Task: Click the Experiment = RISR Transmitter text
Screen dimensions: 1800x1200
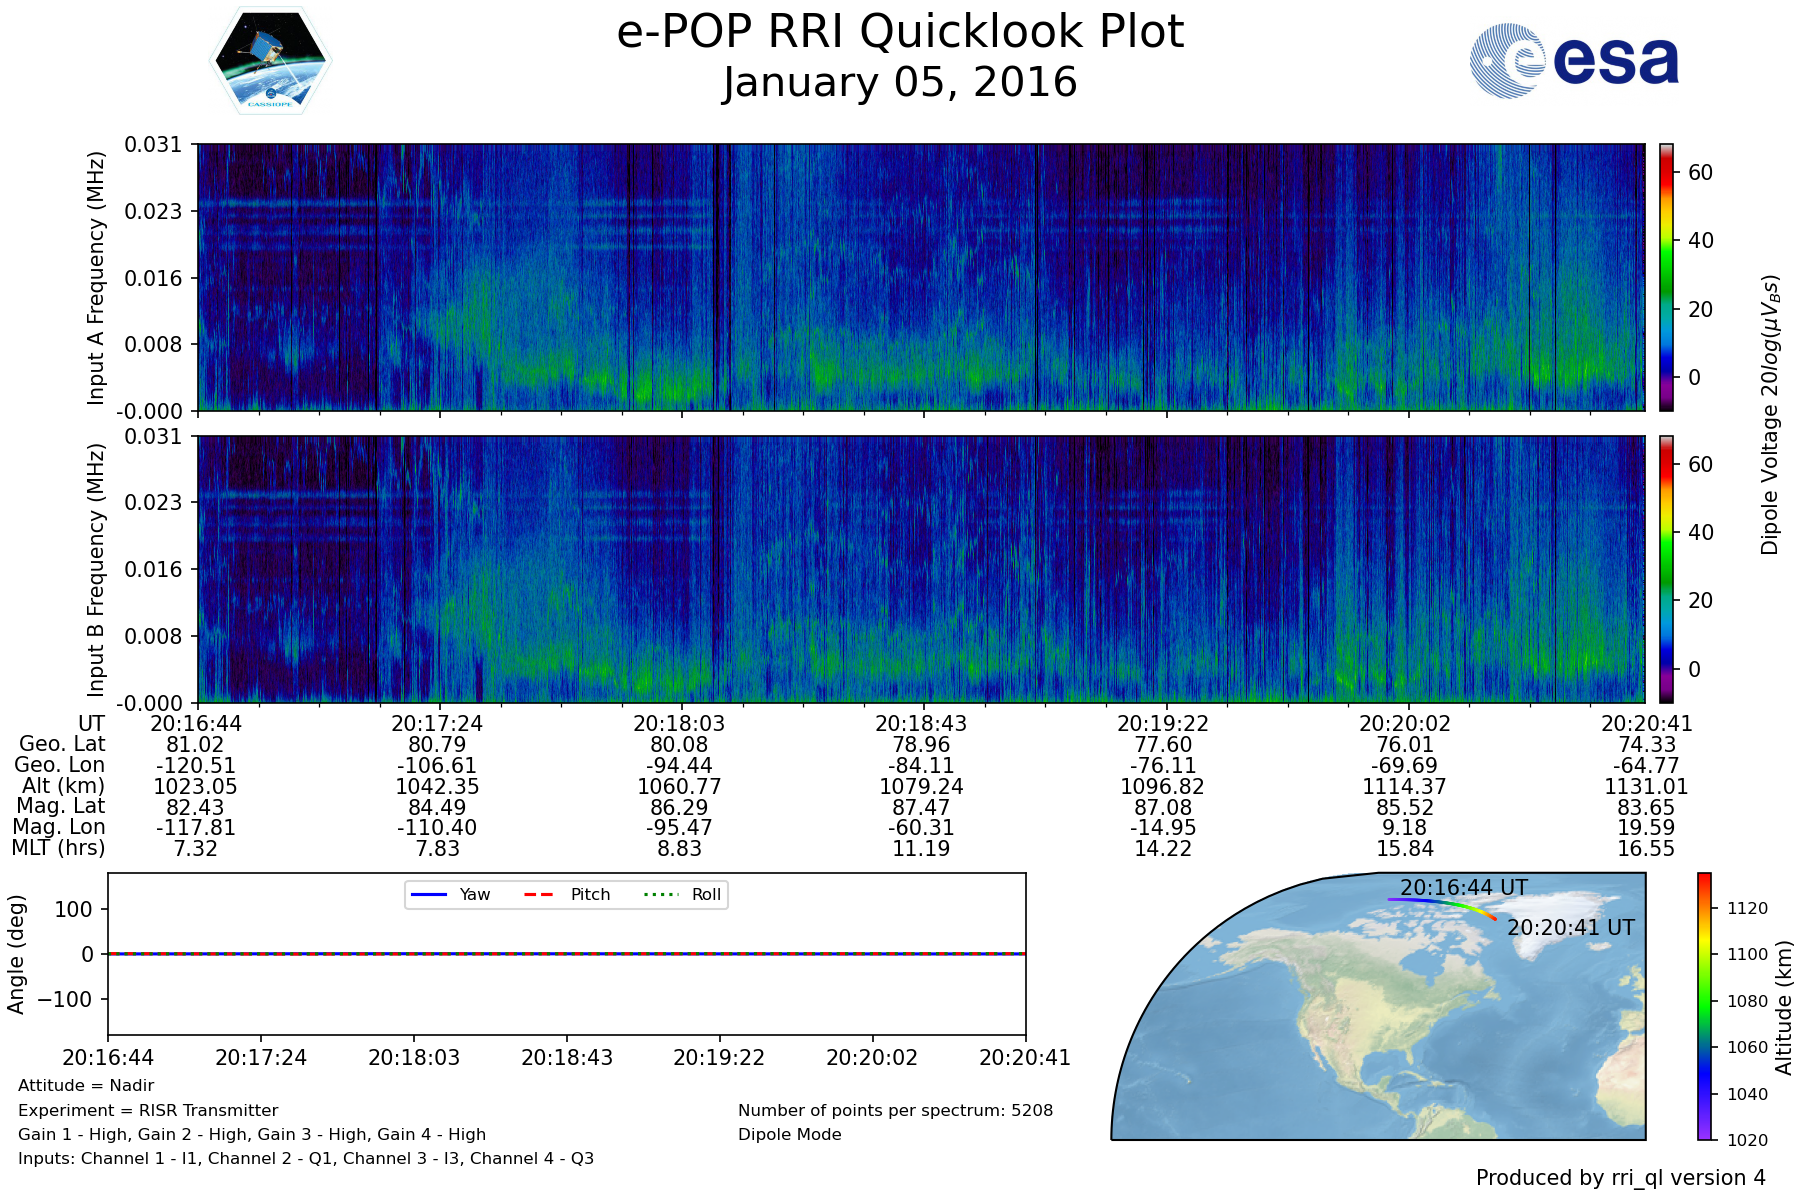Action: 148,1110
